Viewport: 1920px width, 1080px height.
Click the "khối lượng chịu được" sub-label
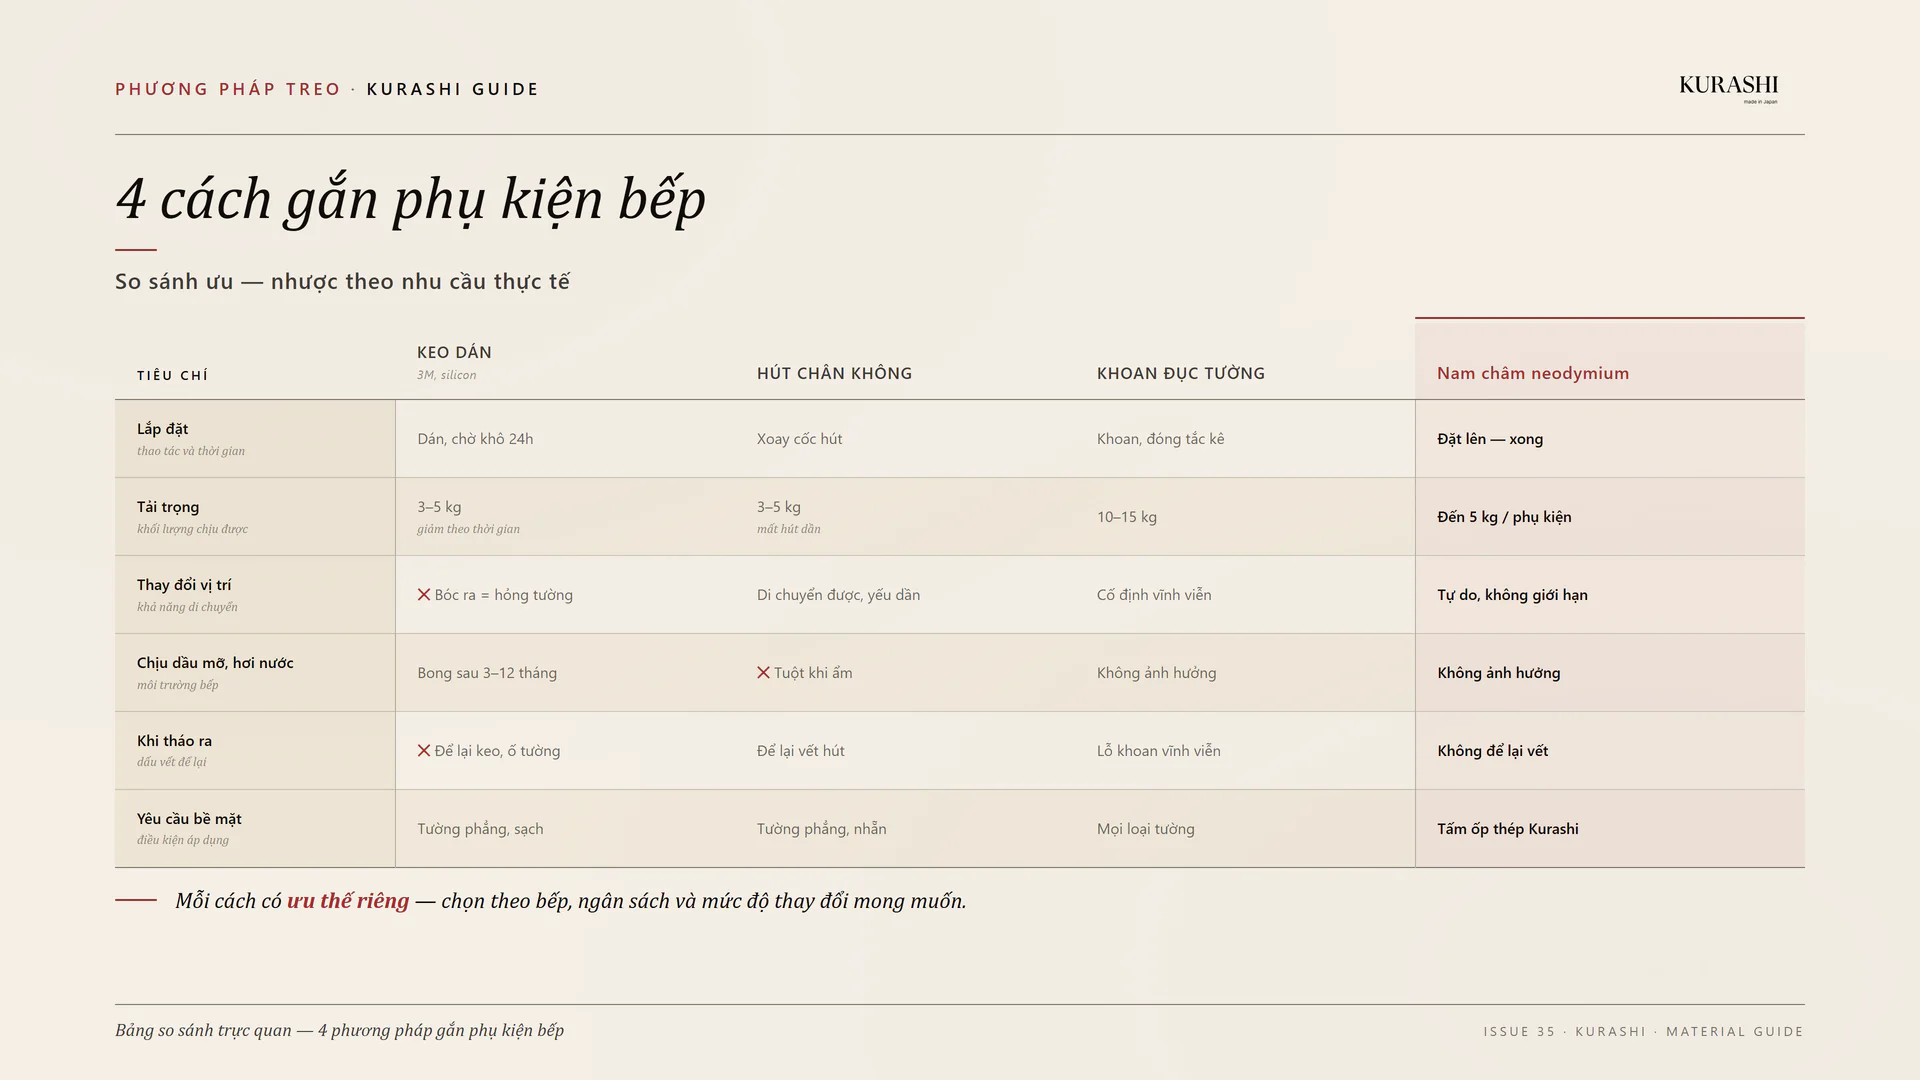click(192, 529)
